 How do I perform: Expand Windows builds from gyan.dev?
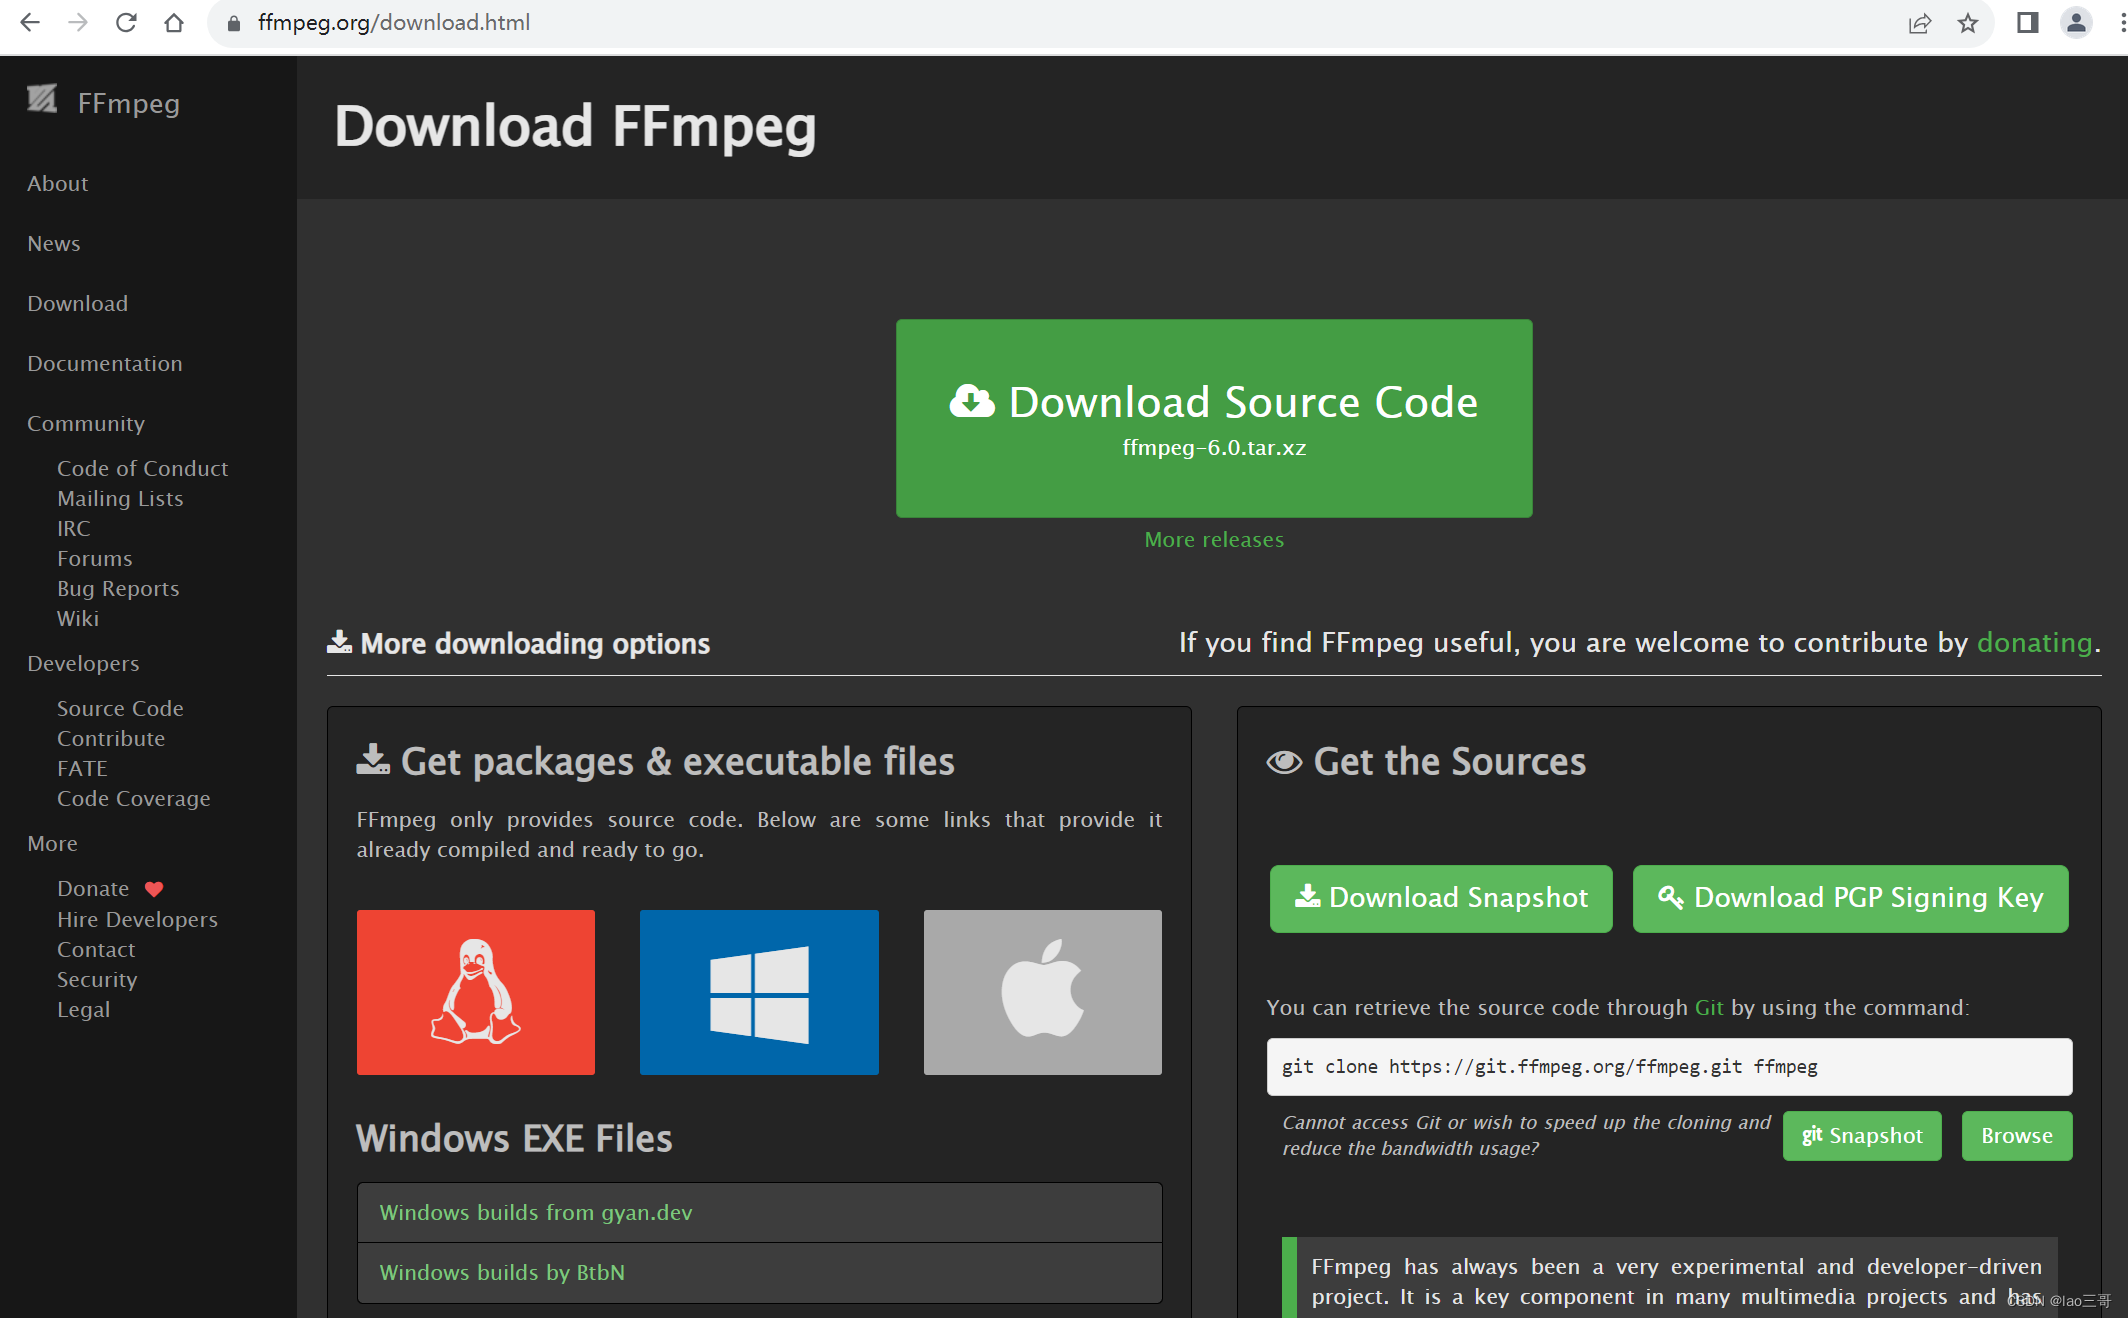point(535,1212)
